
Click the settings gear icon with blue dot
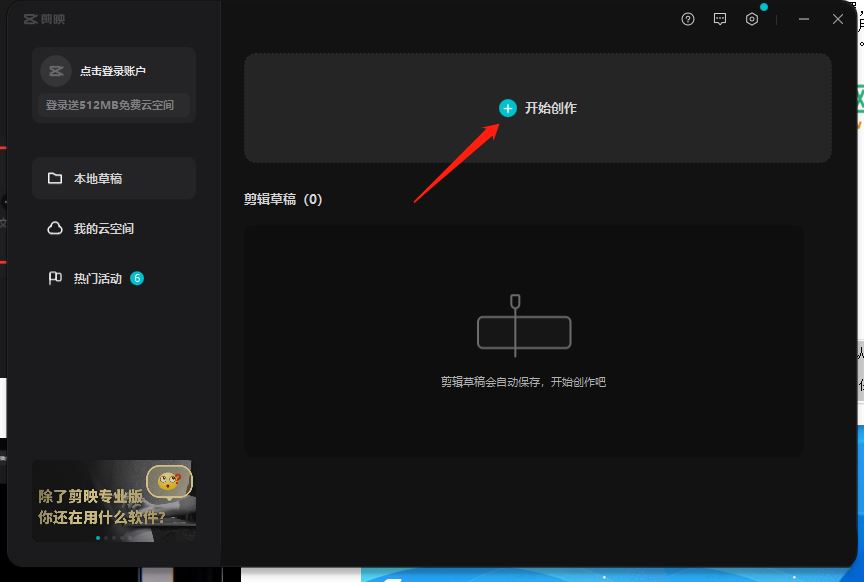pos(752,18)
